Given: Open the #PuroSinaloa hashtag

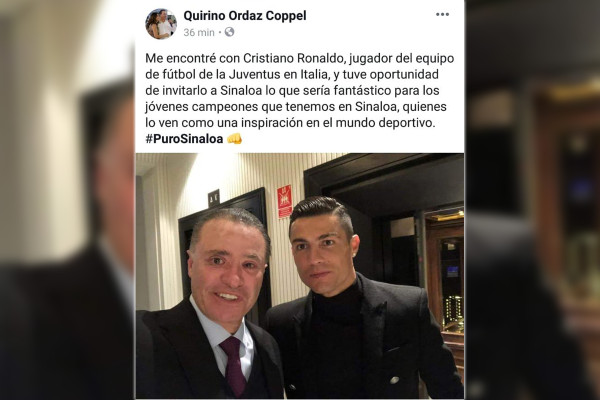Looking at the screenshot, I should [x=184, y=139].
